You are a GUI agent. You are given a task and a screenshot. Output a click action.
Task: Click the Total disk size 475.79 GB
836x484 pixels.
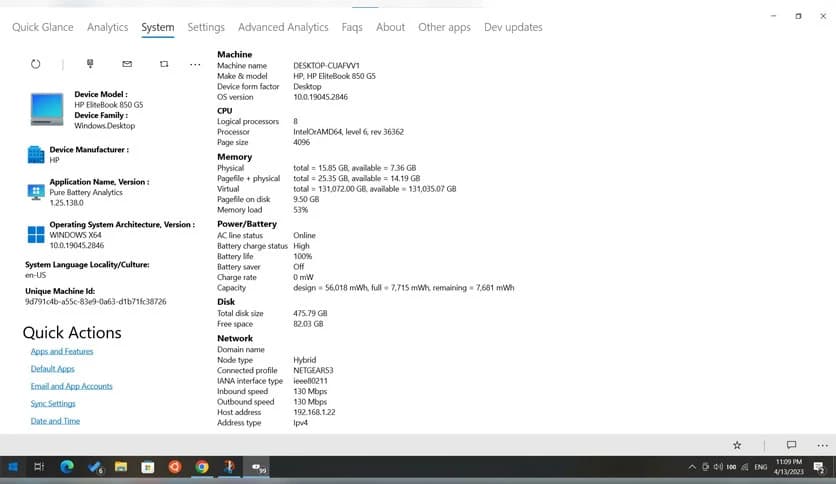[x=310, y=313]
